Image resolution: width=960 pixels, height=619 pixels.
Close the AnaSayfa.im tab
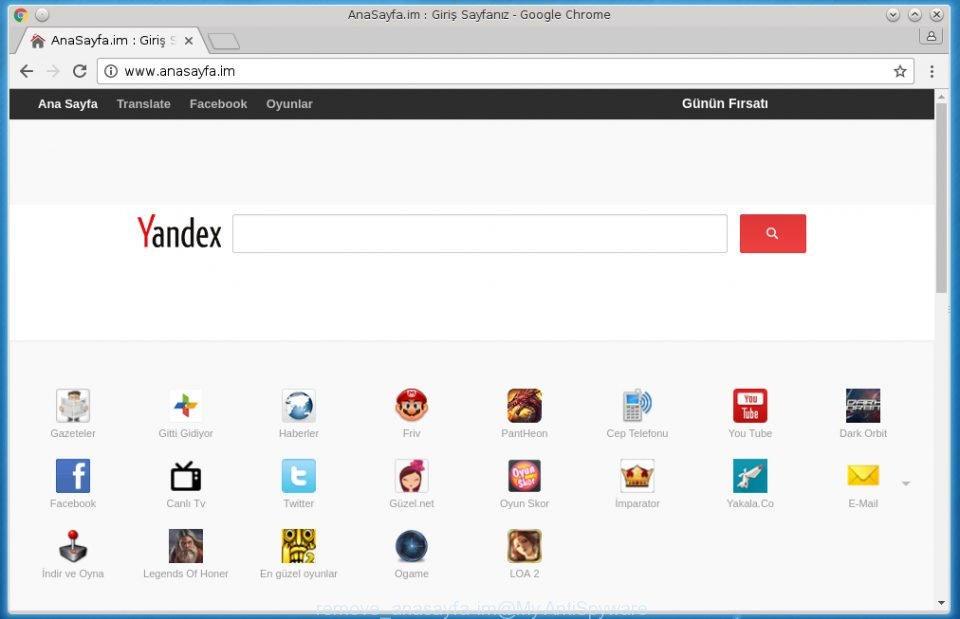189,40
